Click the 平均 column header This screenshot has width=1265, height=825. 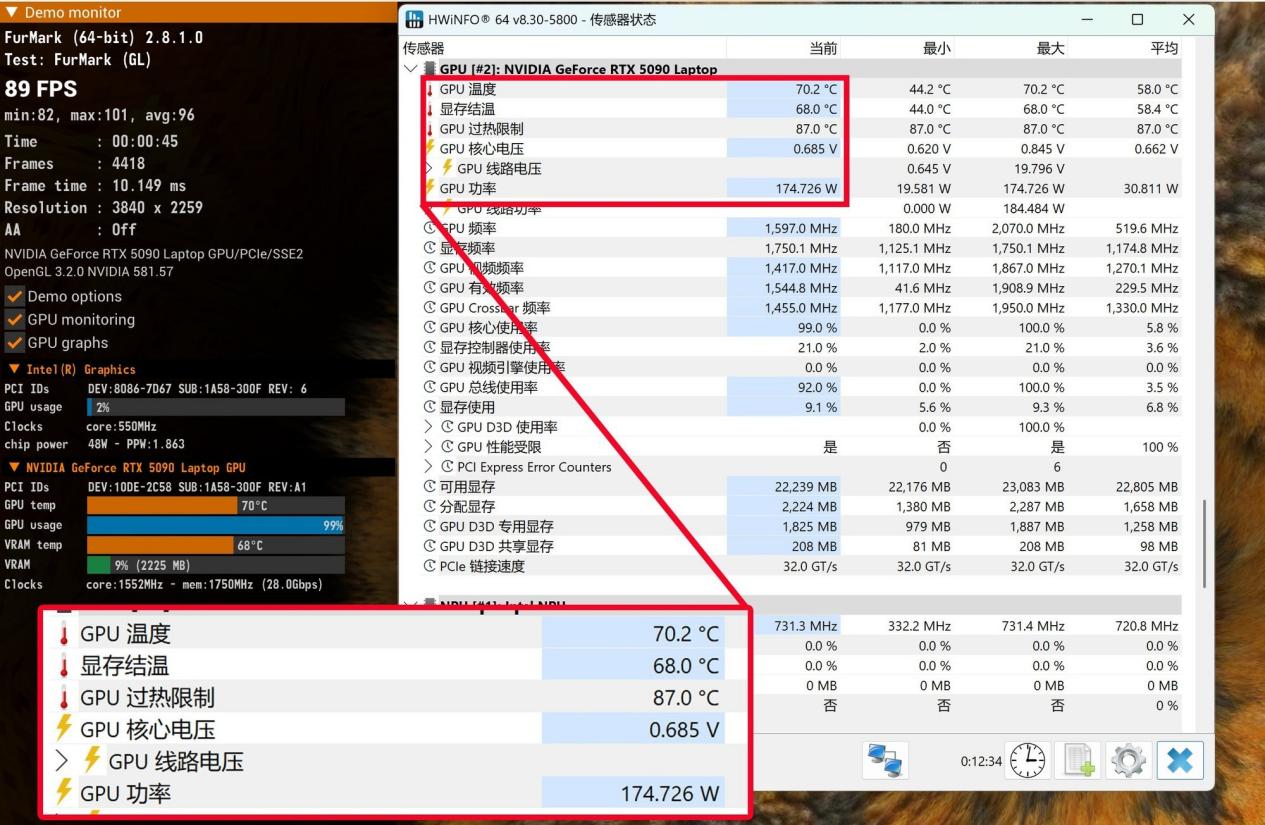1163,48
